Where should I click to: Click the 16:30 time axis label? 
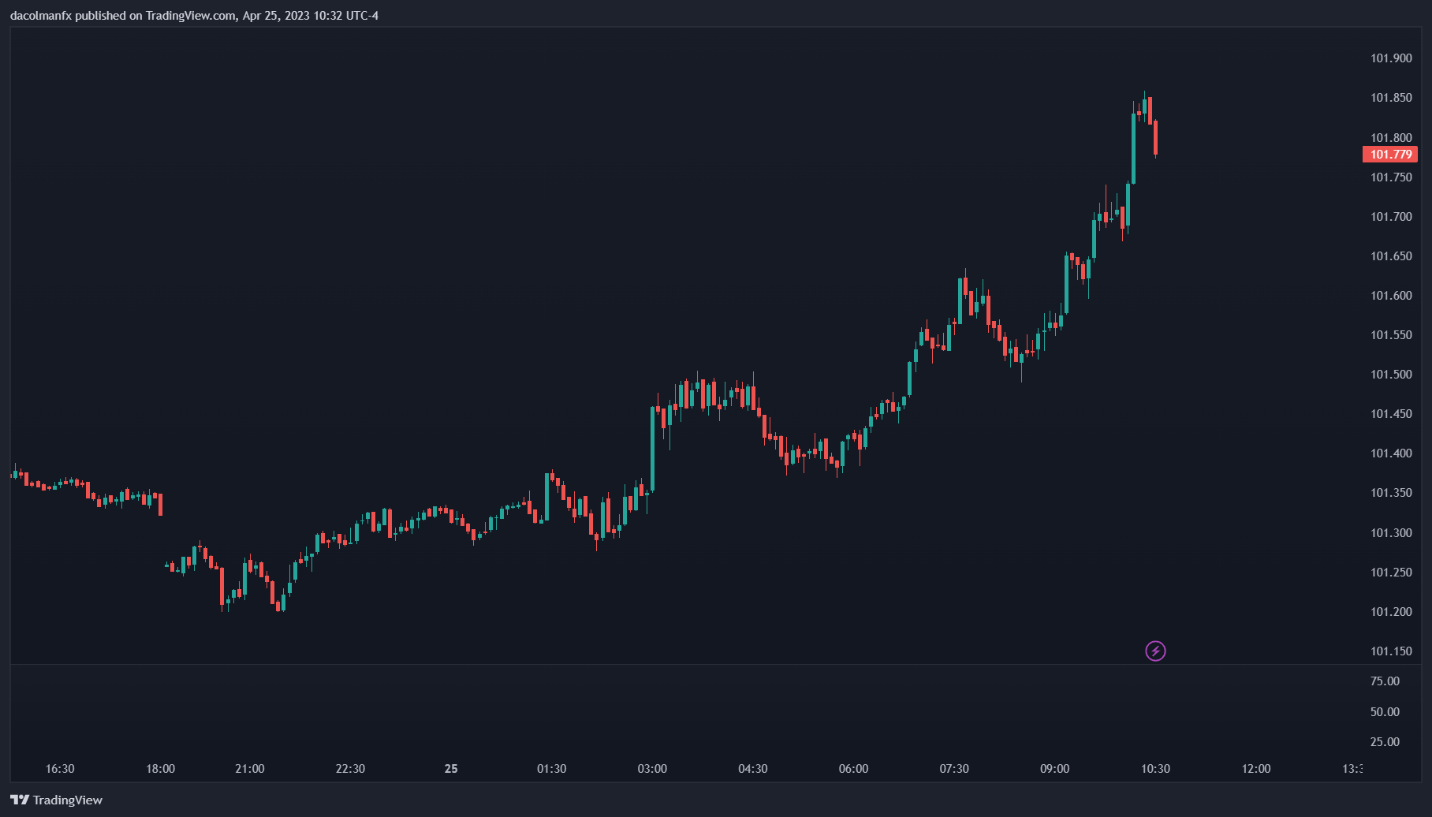click(60, 769)
